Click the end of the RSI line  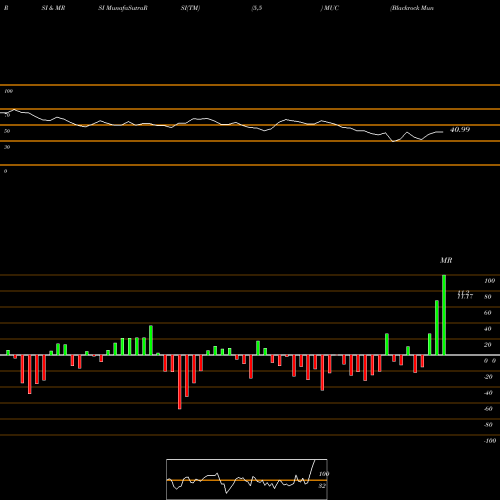[443, 132]
